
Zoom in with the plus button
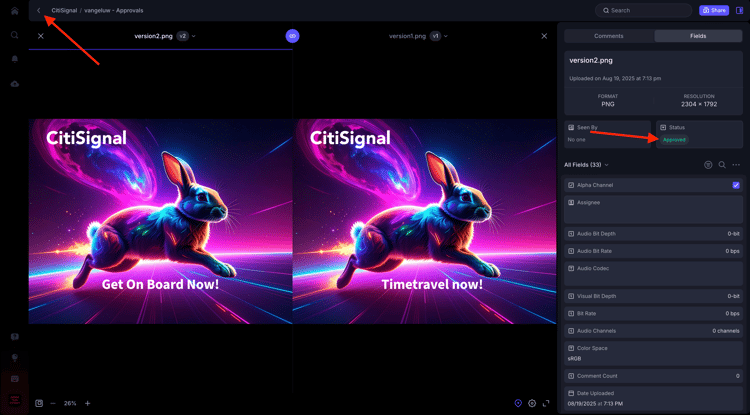point(88,403)
